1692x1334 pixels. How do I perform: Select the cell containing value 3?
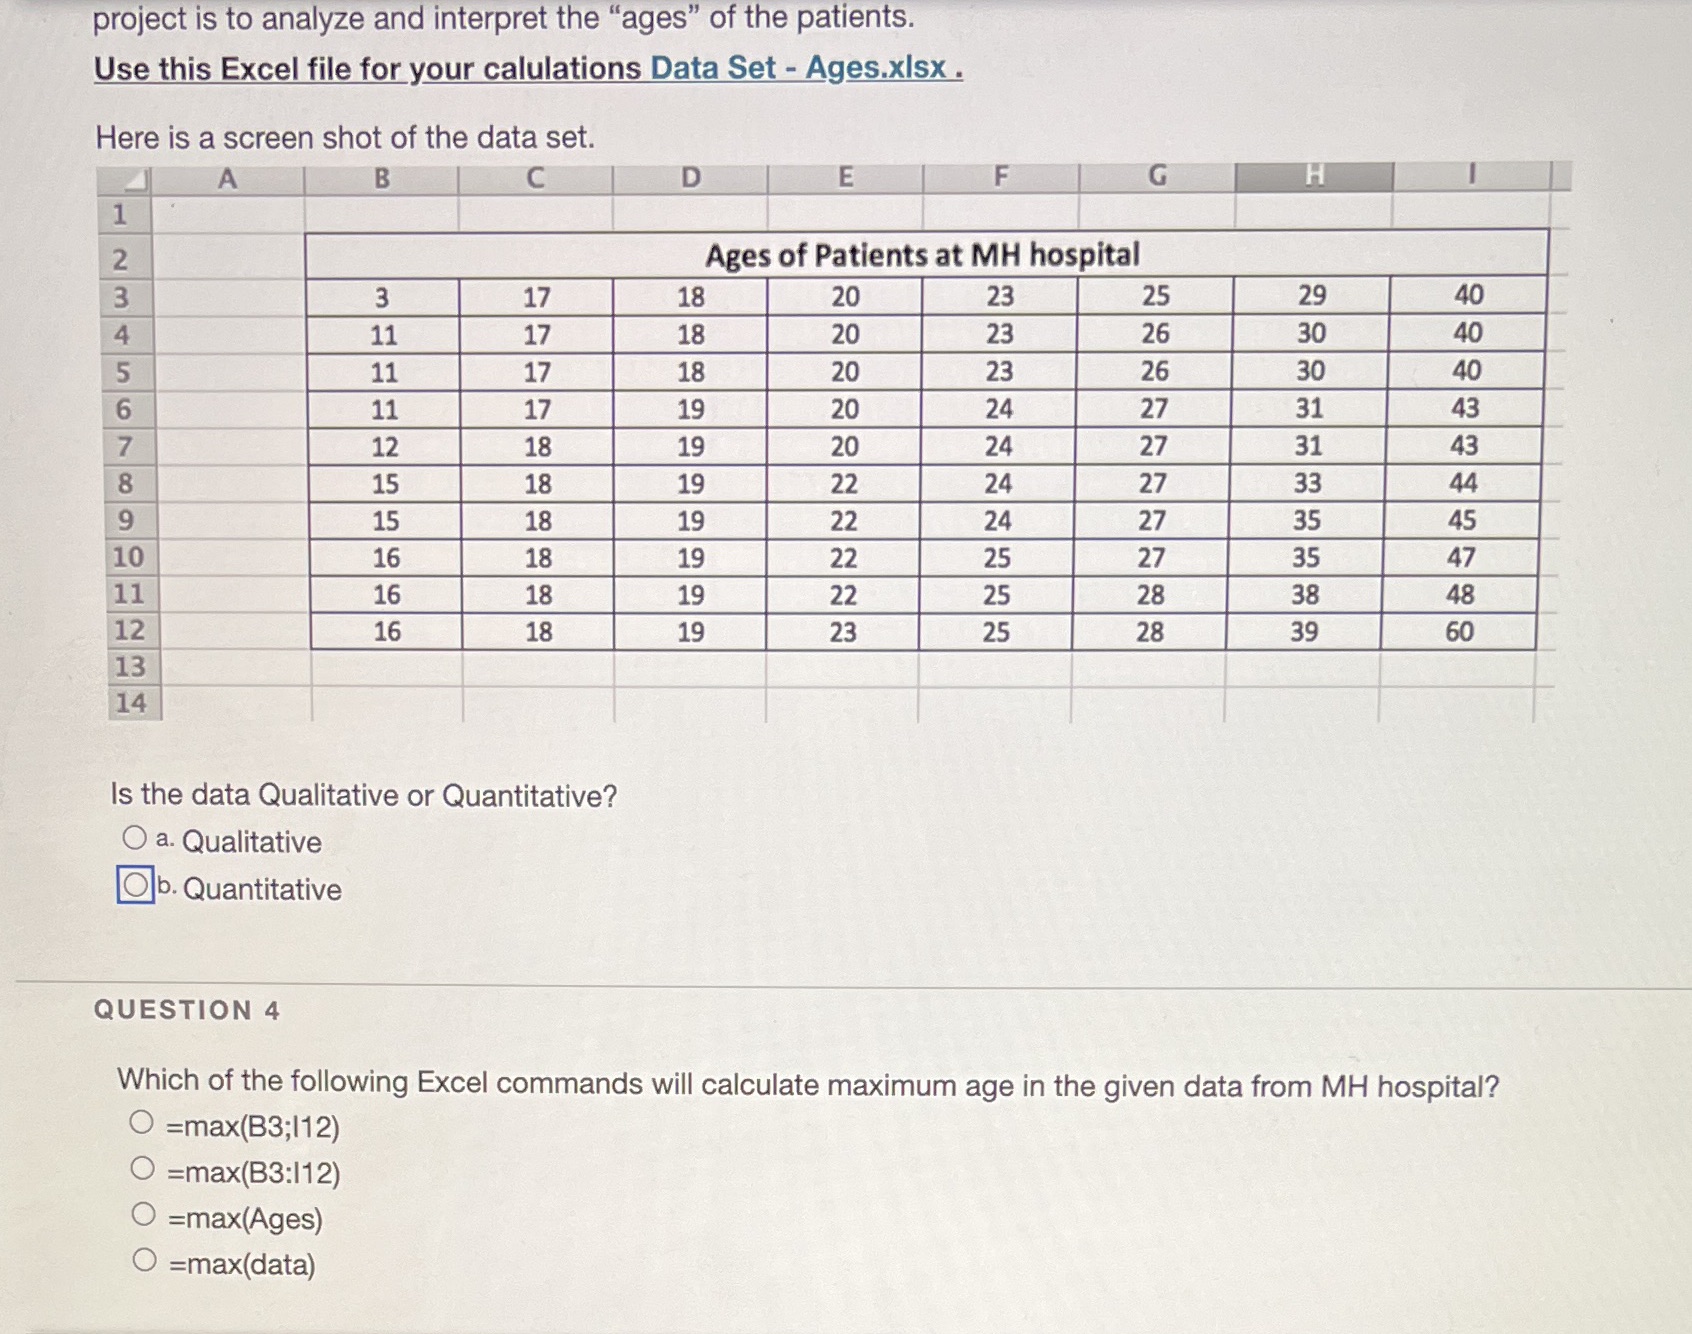point(382,294)
